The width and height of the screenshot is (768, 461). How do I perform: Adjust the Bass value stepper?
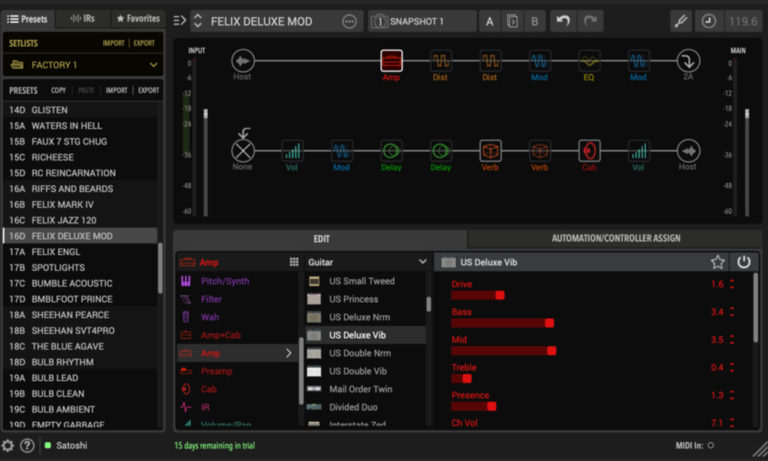coord(732,312)
